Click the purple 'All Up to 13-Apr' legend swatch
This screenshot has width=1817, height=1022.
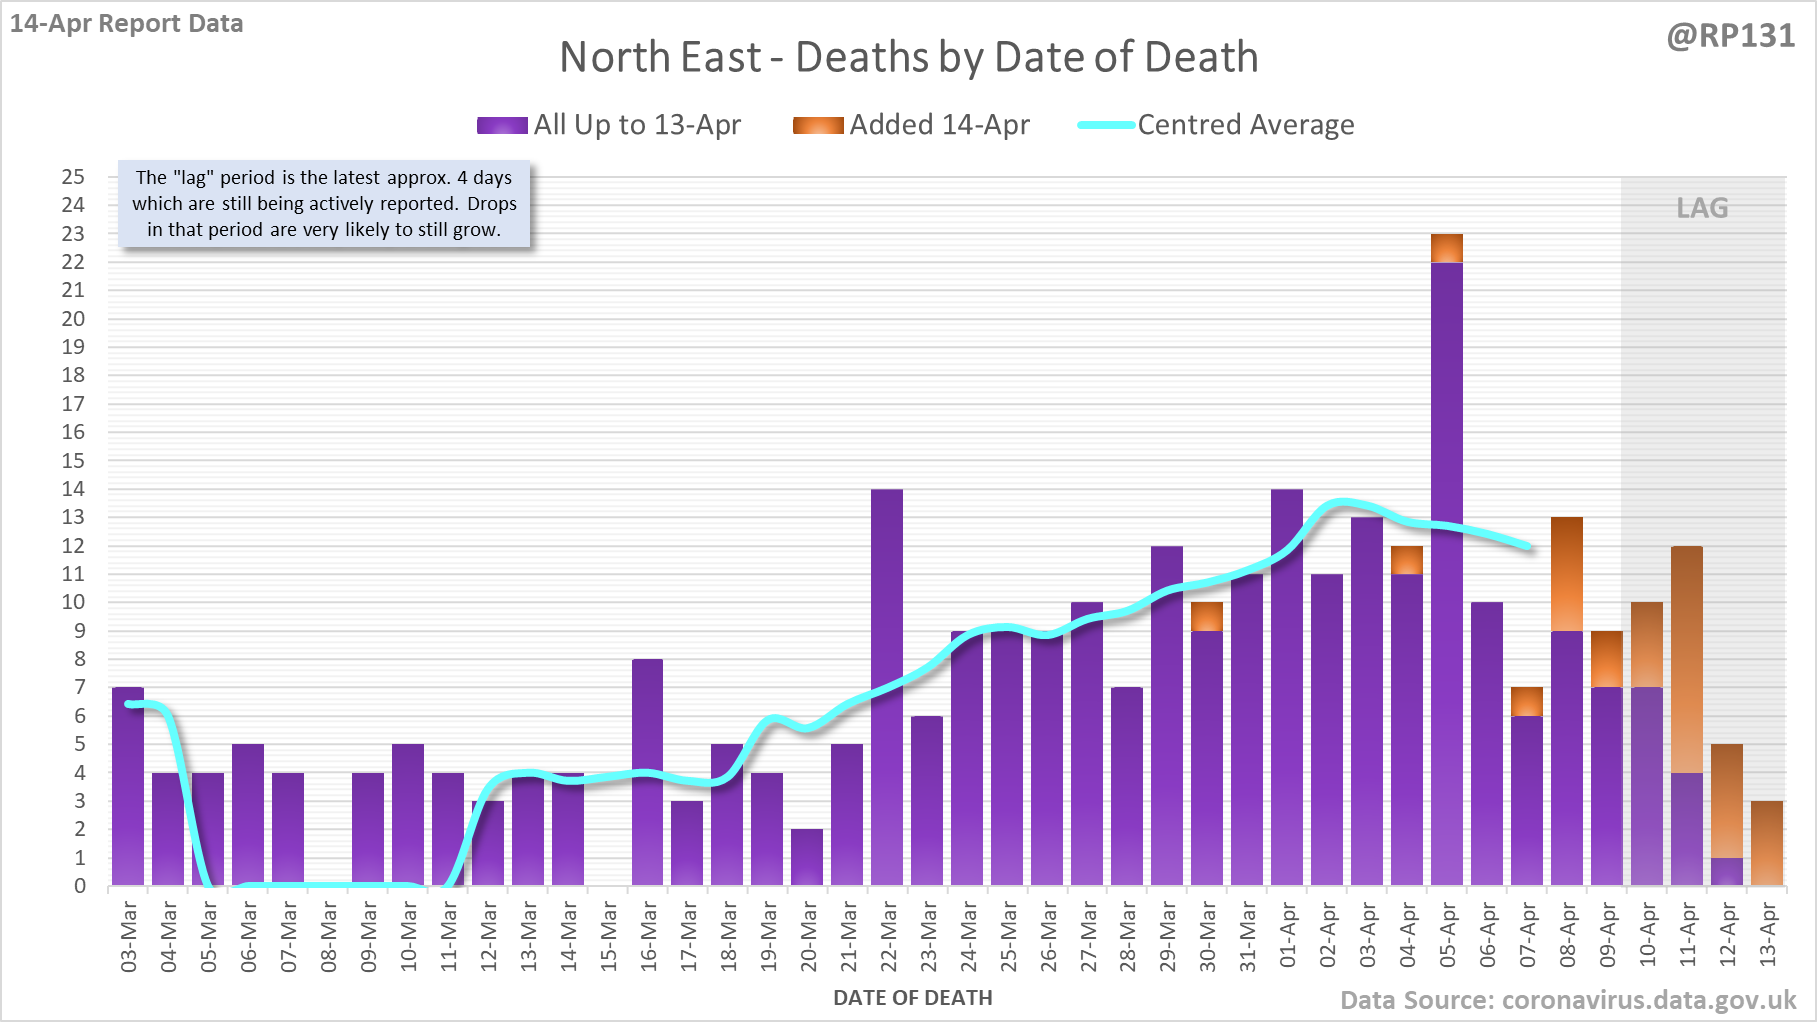click(x=502, y=125)
